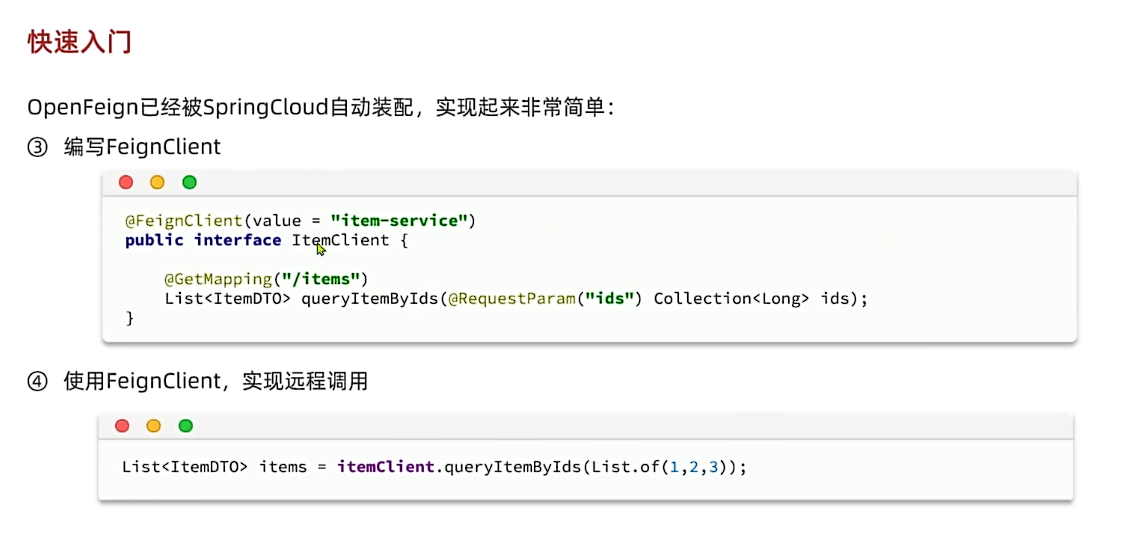This screenshot has height=546, width=1143.
Task: Click the circled number ④ step marker
Action: pyautogui.click(x=37, y=381)
